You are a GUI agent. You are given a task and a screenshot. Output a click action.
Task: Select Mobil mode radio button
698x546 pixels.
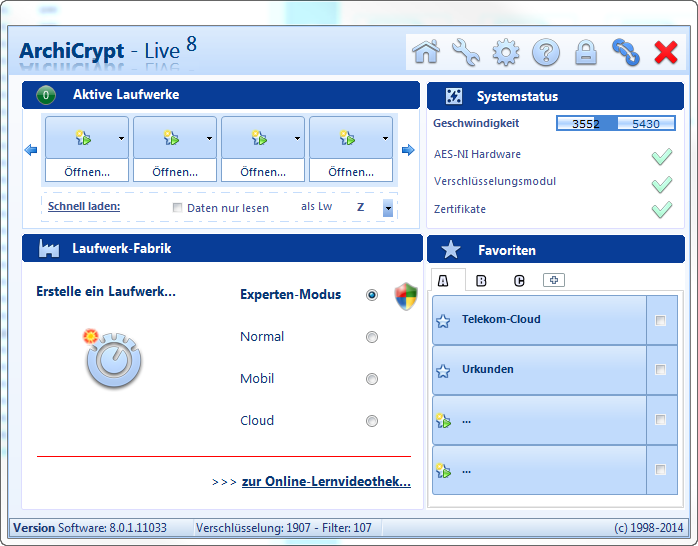pyautogui.click(x=372, y=379)
